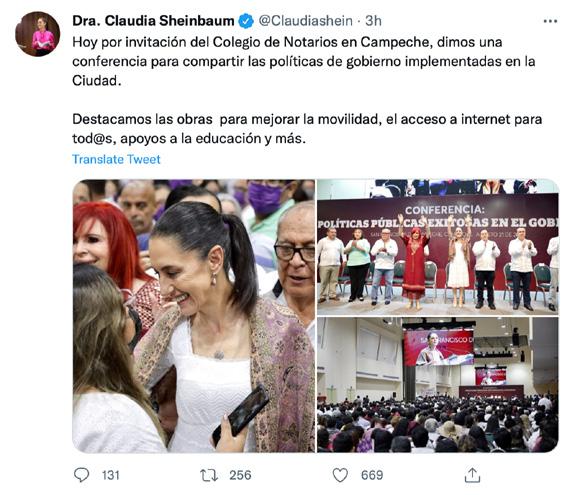Click the blue verified badge
The height and width of the screenshot is (495, 575).
click(x=246, y=21)
